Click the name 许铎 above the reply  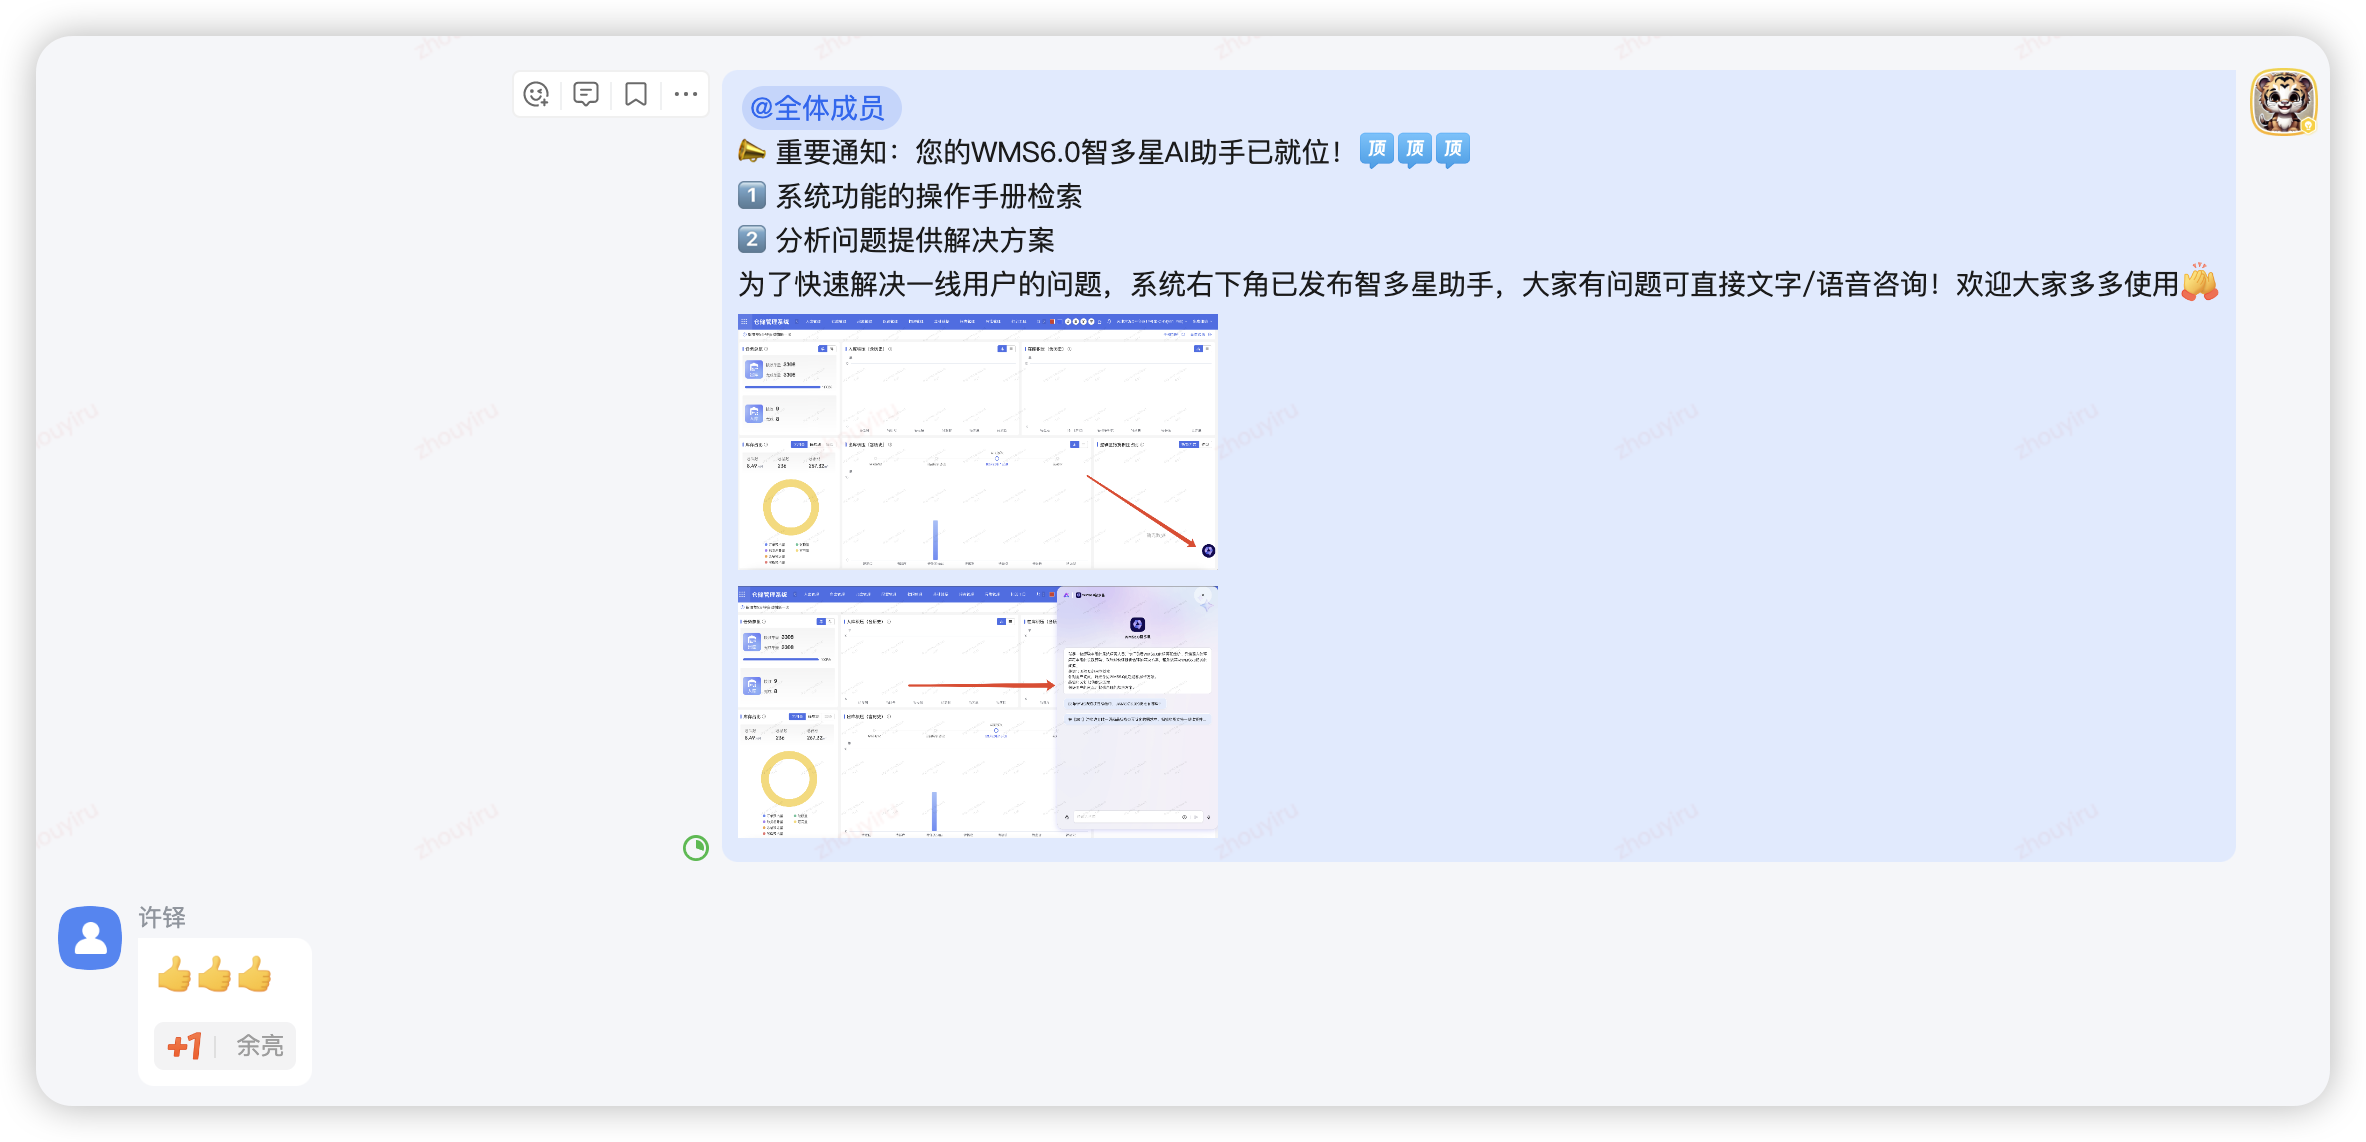click(162, 917)
